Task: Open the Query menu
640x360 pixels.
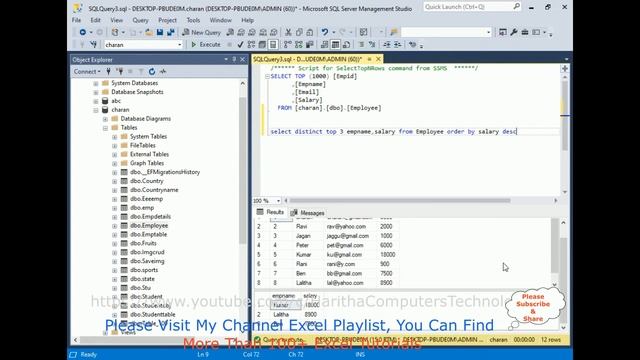Action: pos(140,20)
